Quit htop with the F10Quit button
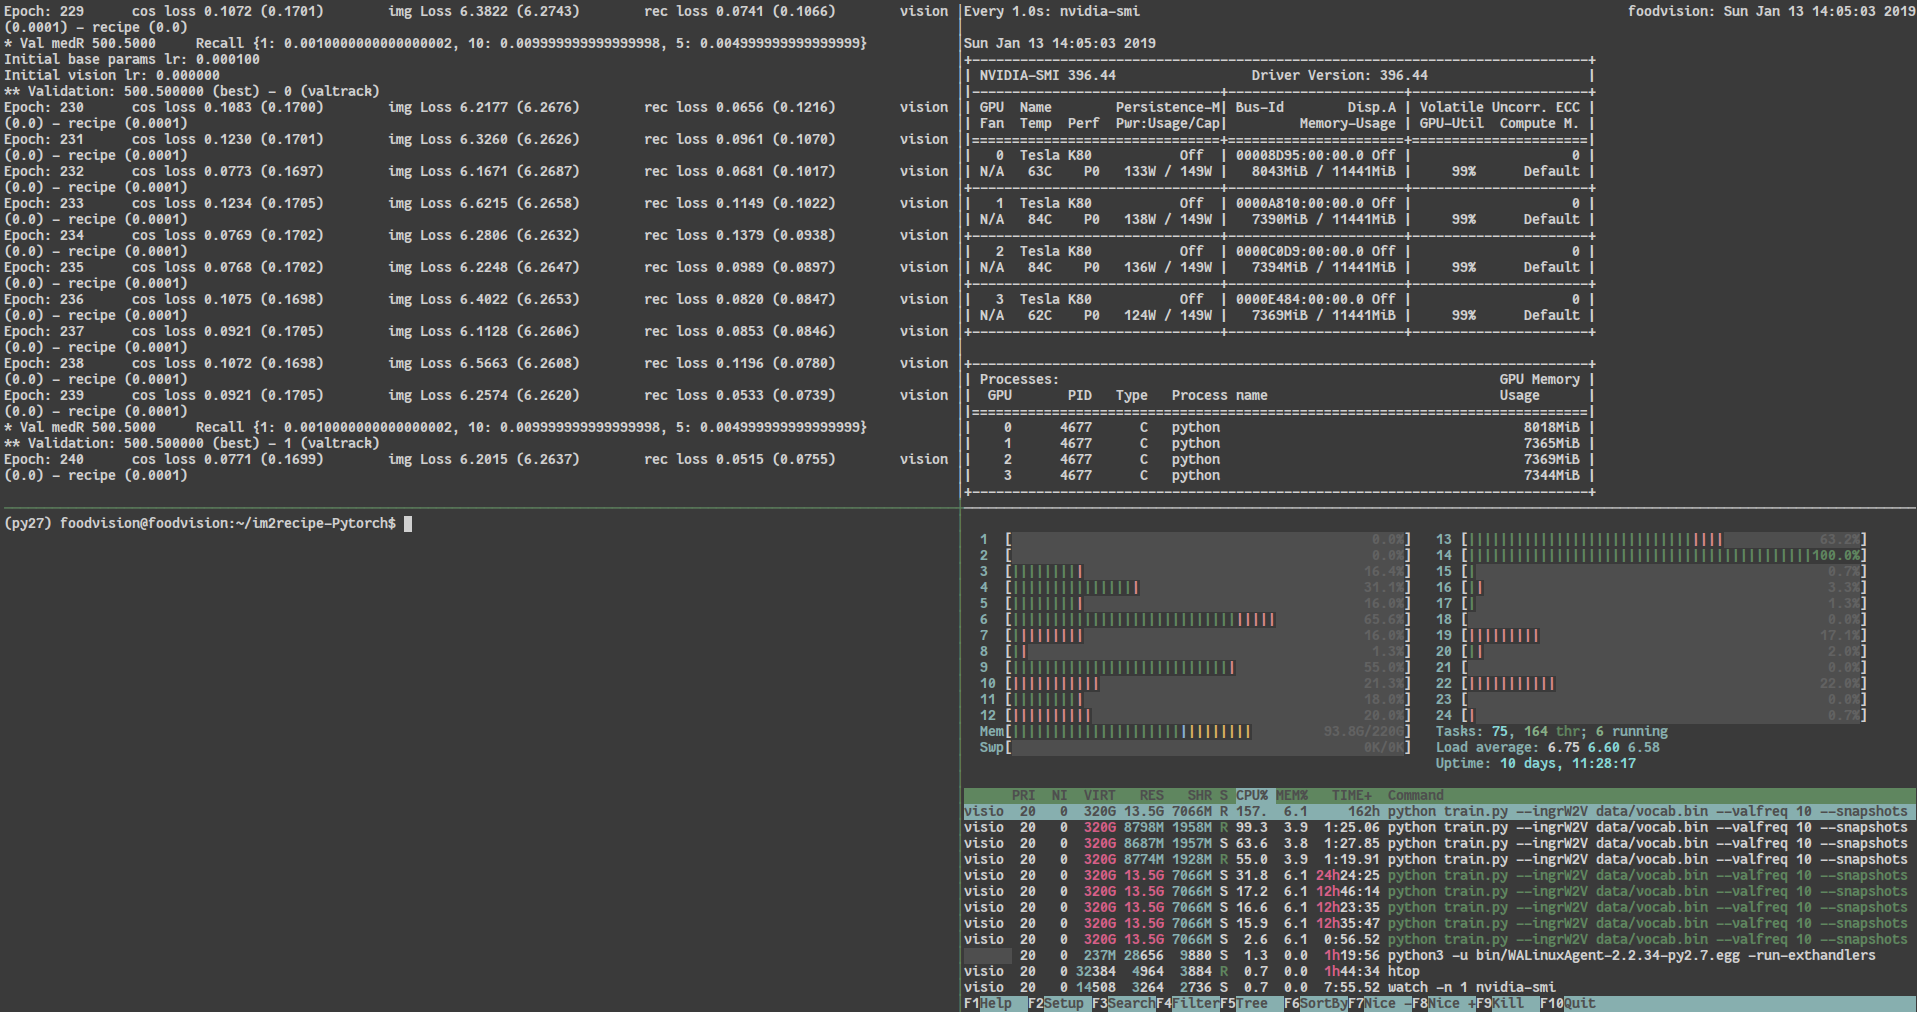 (x=1565, y=1003)
